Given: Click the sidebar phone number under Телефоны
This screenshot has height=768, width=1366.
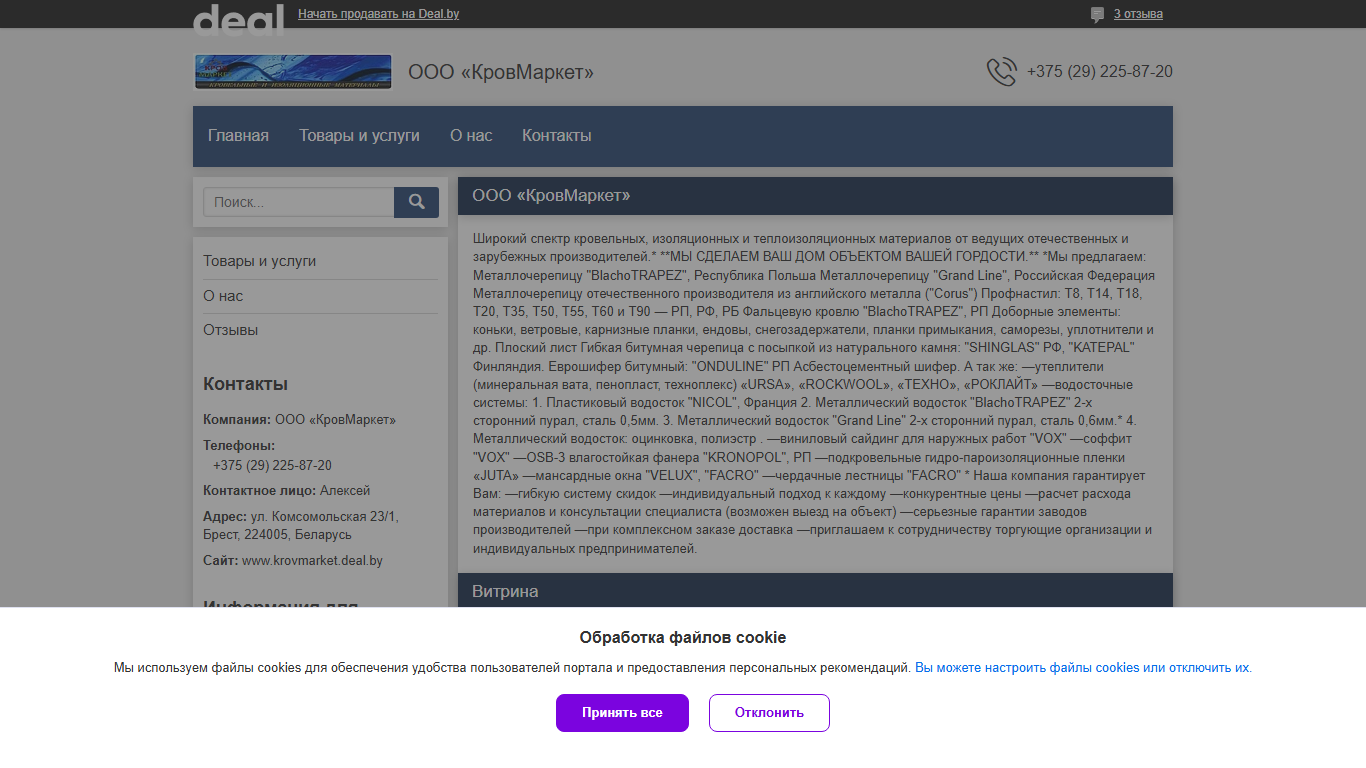Looking at the screenshot, I should click(272, 466).
